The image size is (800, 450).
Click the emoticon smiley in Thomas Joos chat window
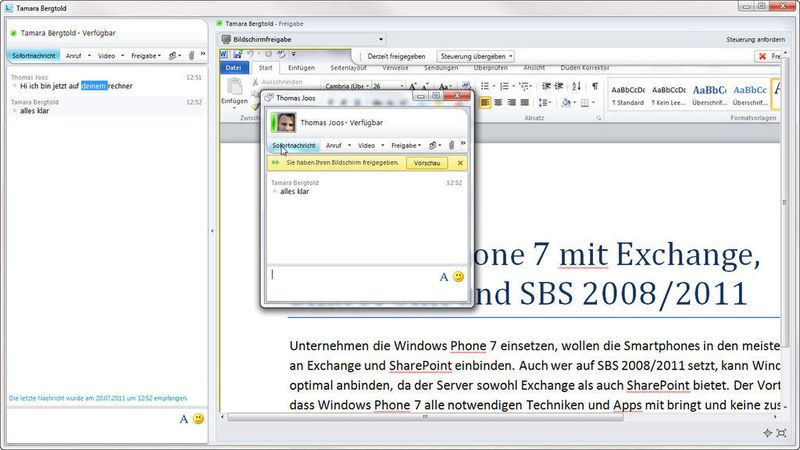pos(459,277)
